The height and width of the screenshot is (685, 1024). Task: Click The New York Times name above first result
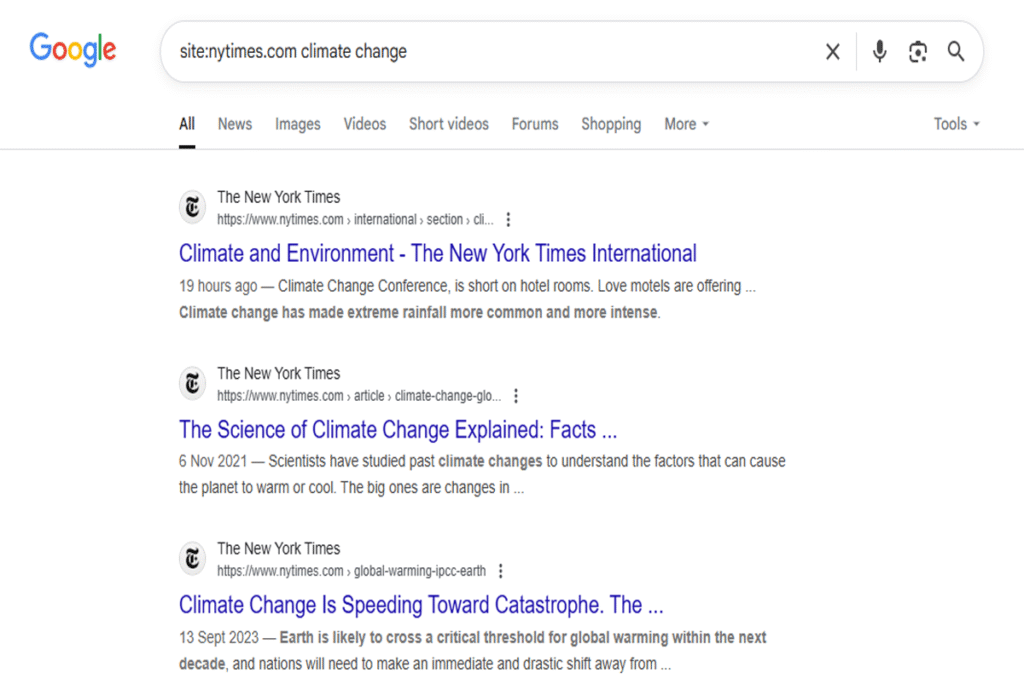click(279, 197)
